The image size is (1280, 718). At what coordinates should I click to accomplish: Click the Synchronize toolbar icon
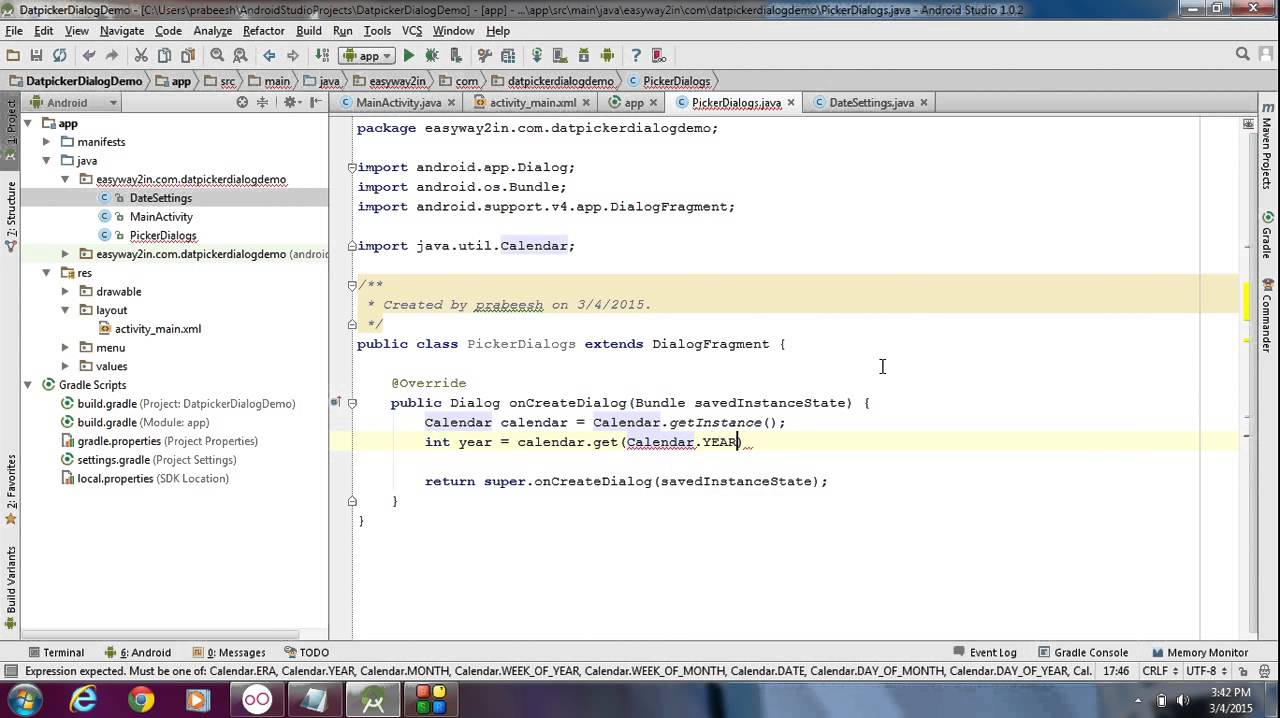coord(59,56)
